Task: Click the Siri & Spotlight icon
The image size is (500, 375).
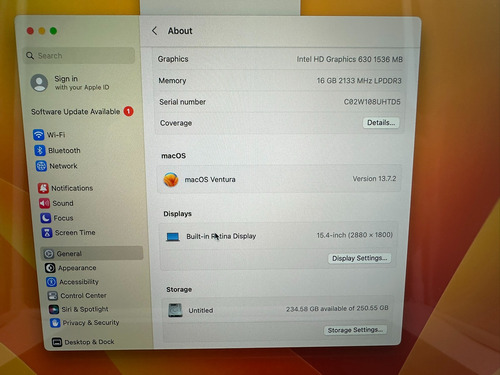Action: click(54, 309)
